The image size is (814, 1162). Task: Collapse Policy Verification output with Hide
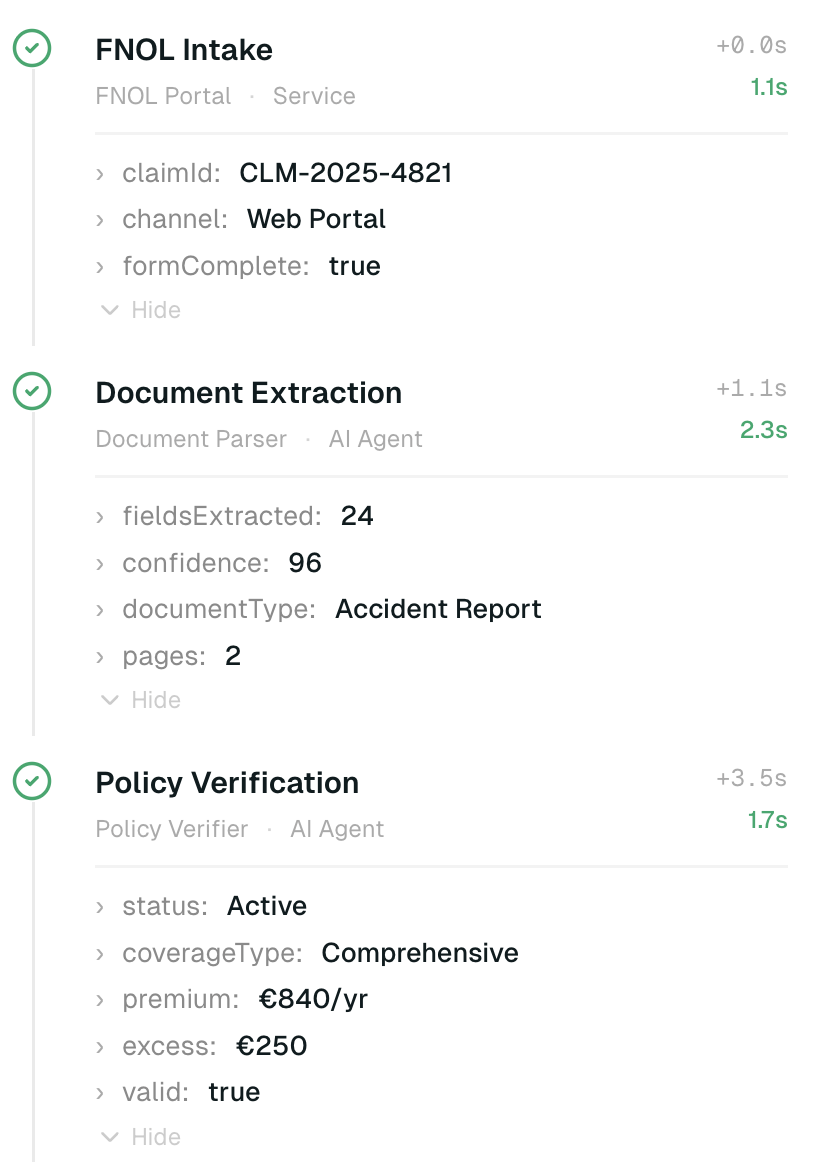(x=138, y=1137)
